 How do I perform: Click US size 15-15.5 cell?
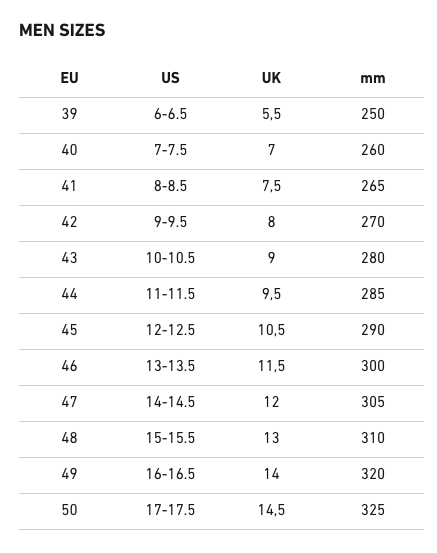click(170, 438)
